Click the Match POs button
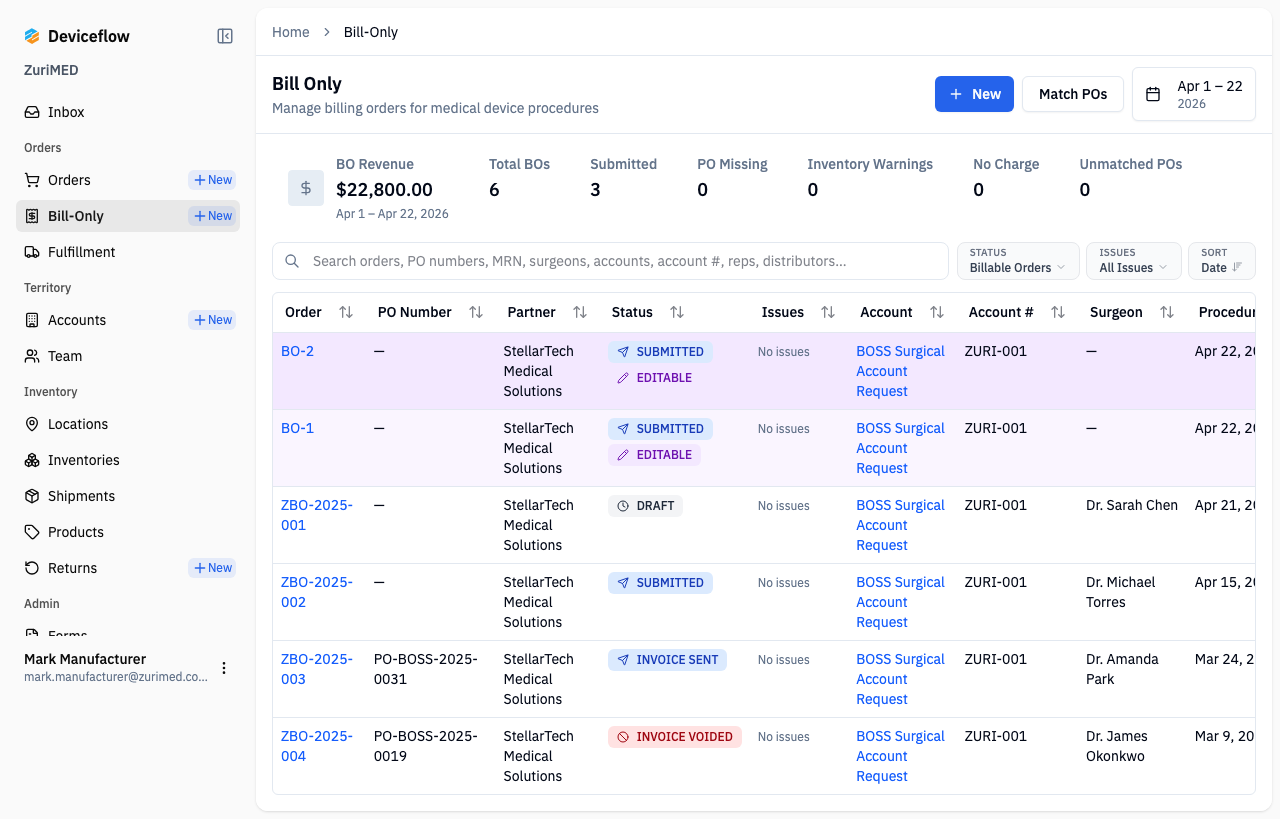The image size is (1280, 819). pos(1073,94)
